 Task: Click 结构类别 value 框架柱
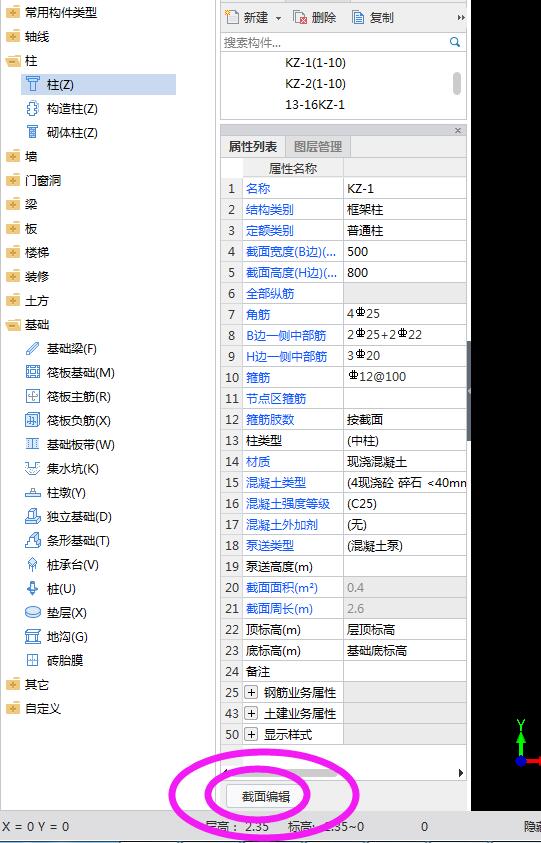pyautogui.click(x=404, y=210)
